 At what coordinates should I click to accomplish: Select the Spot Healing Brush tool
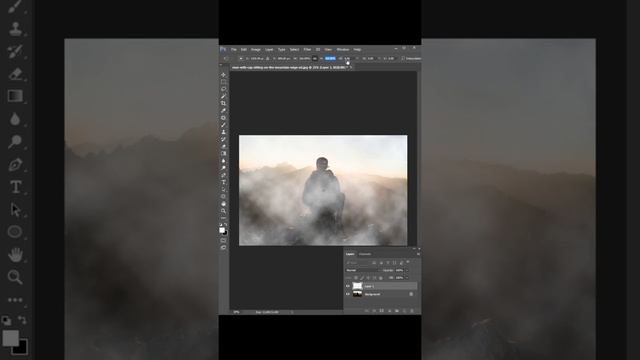(x=223, y=118)
